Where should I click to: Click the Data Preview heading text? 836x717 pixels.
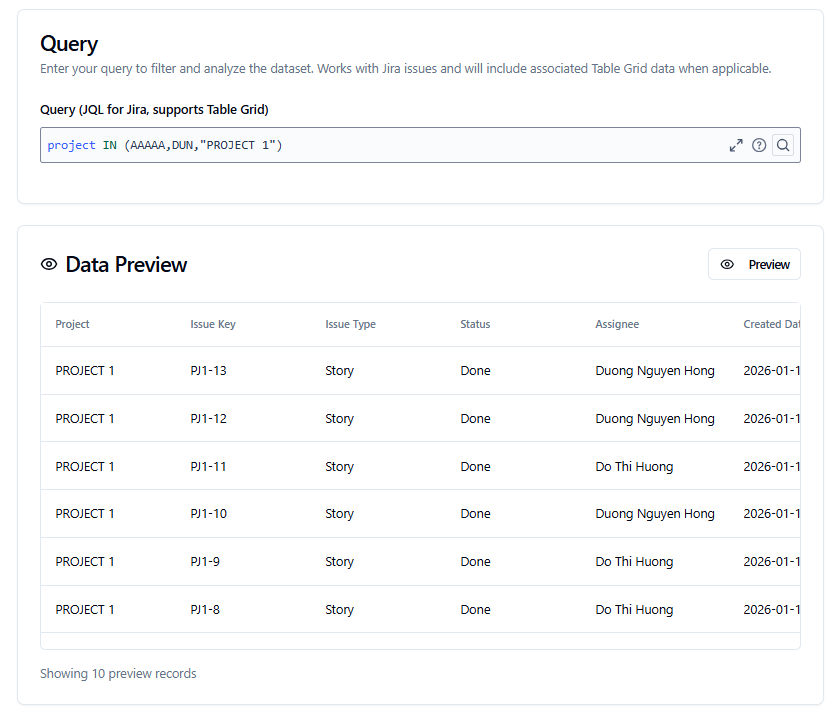(x=126, y=264)
